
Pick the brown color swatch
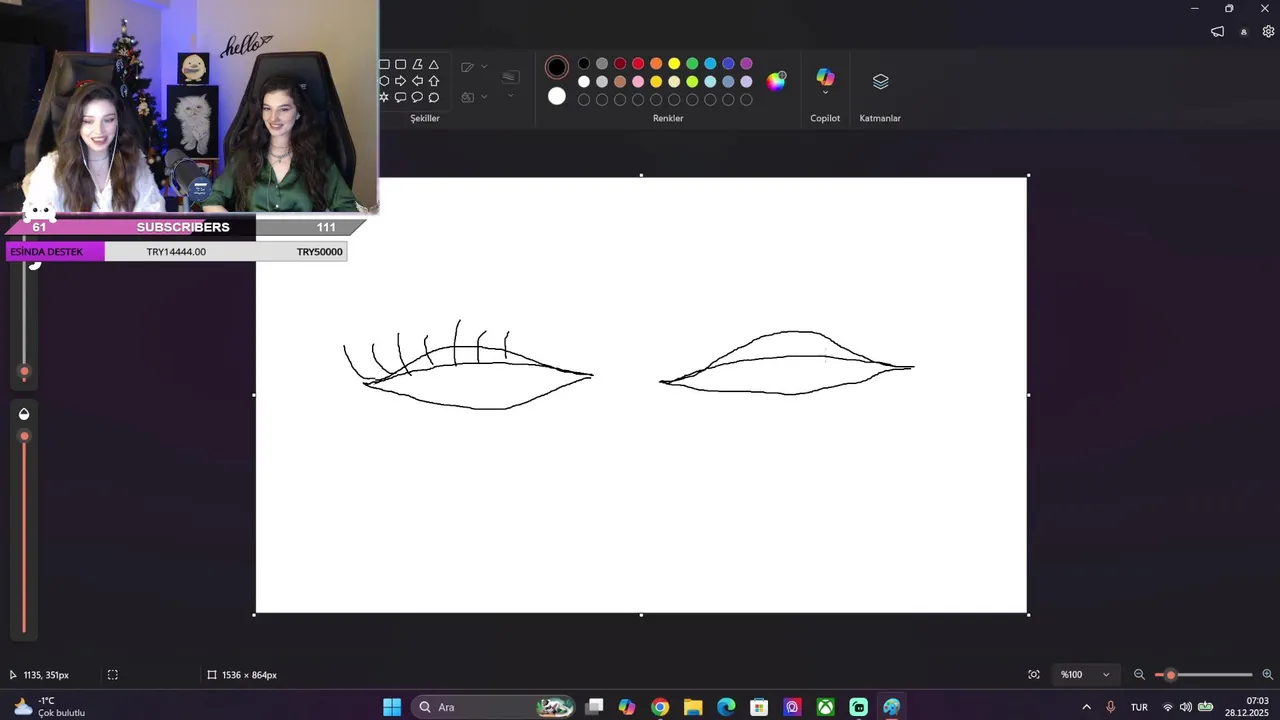coord(620,82)
